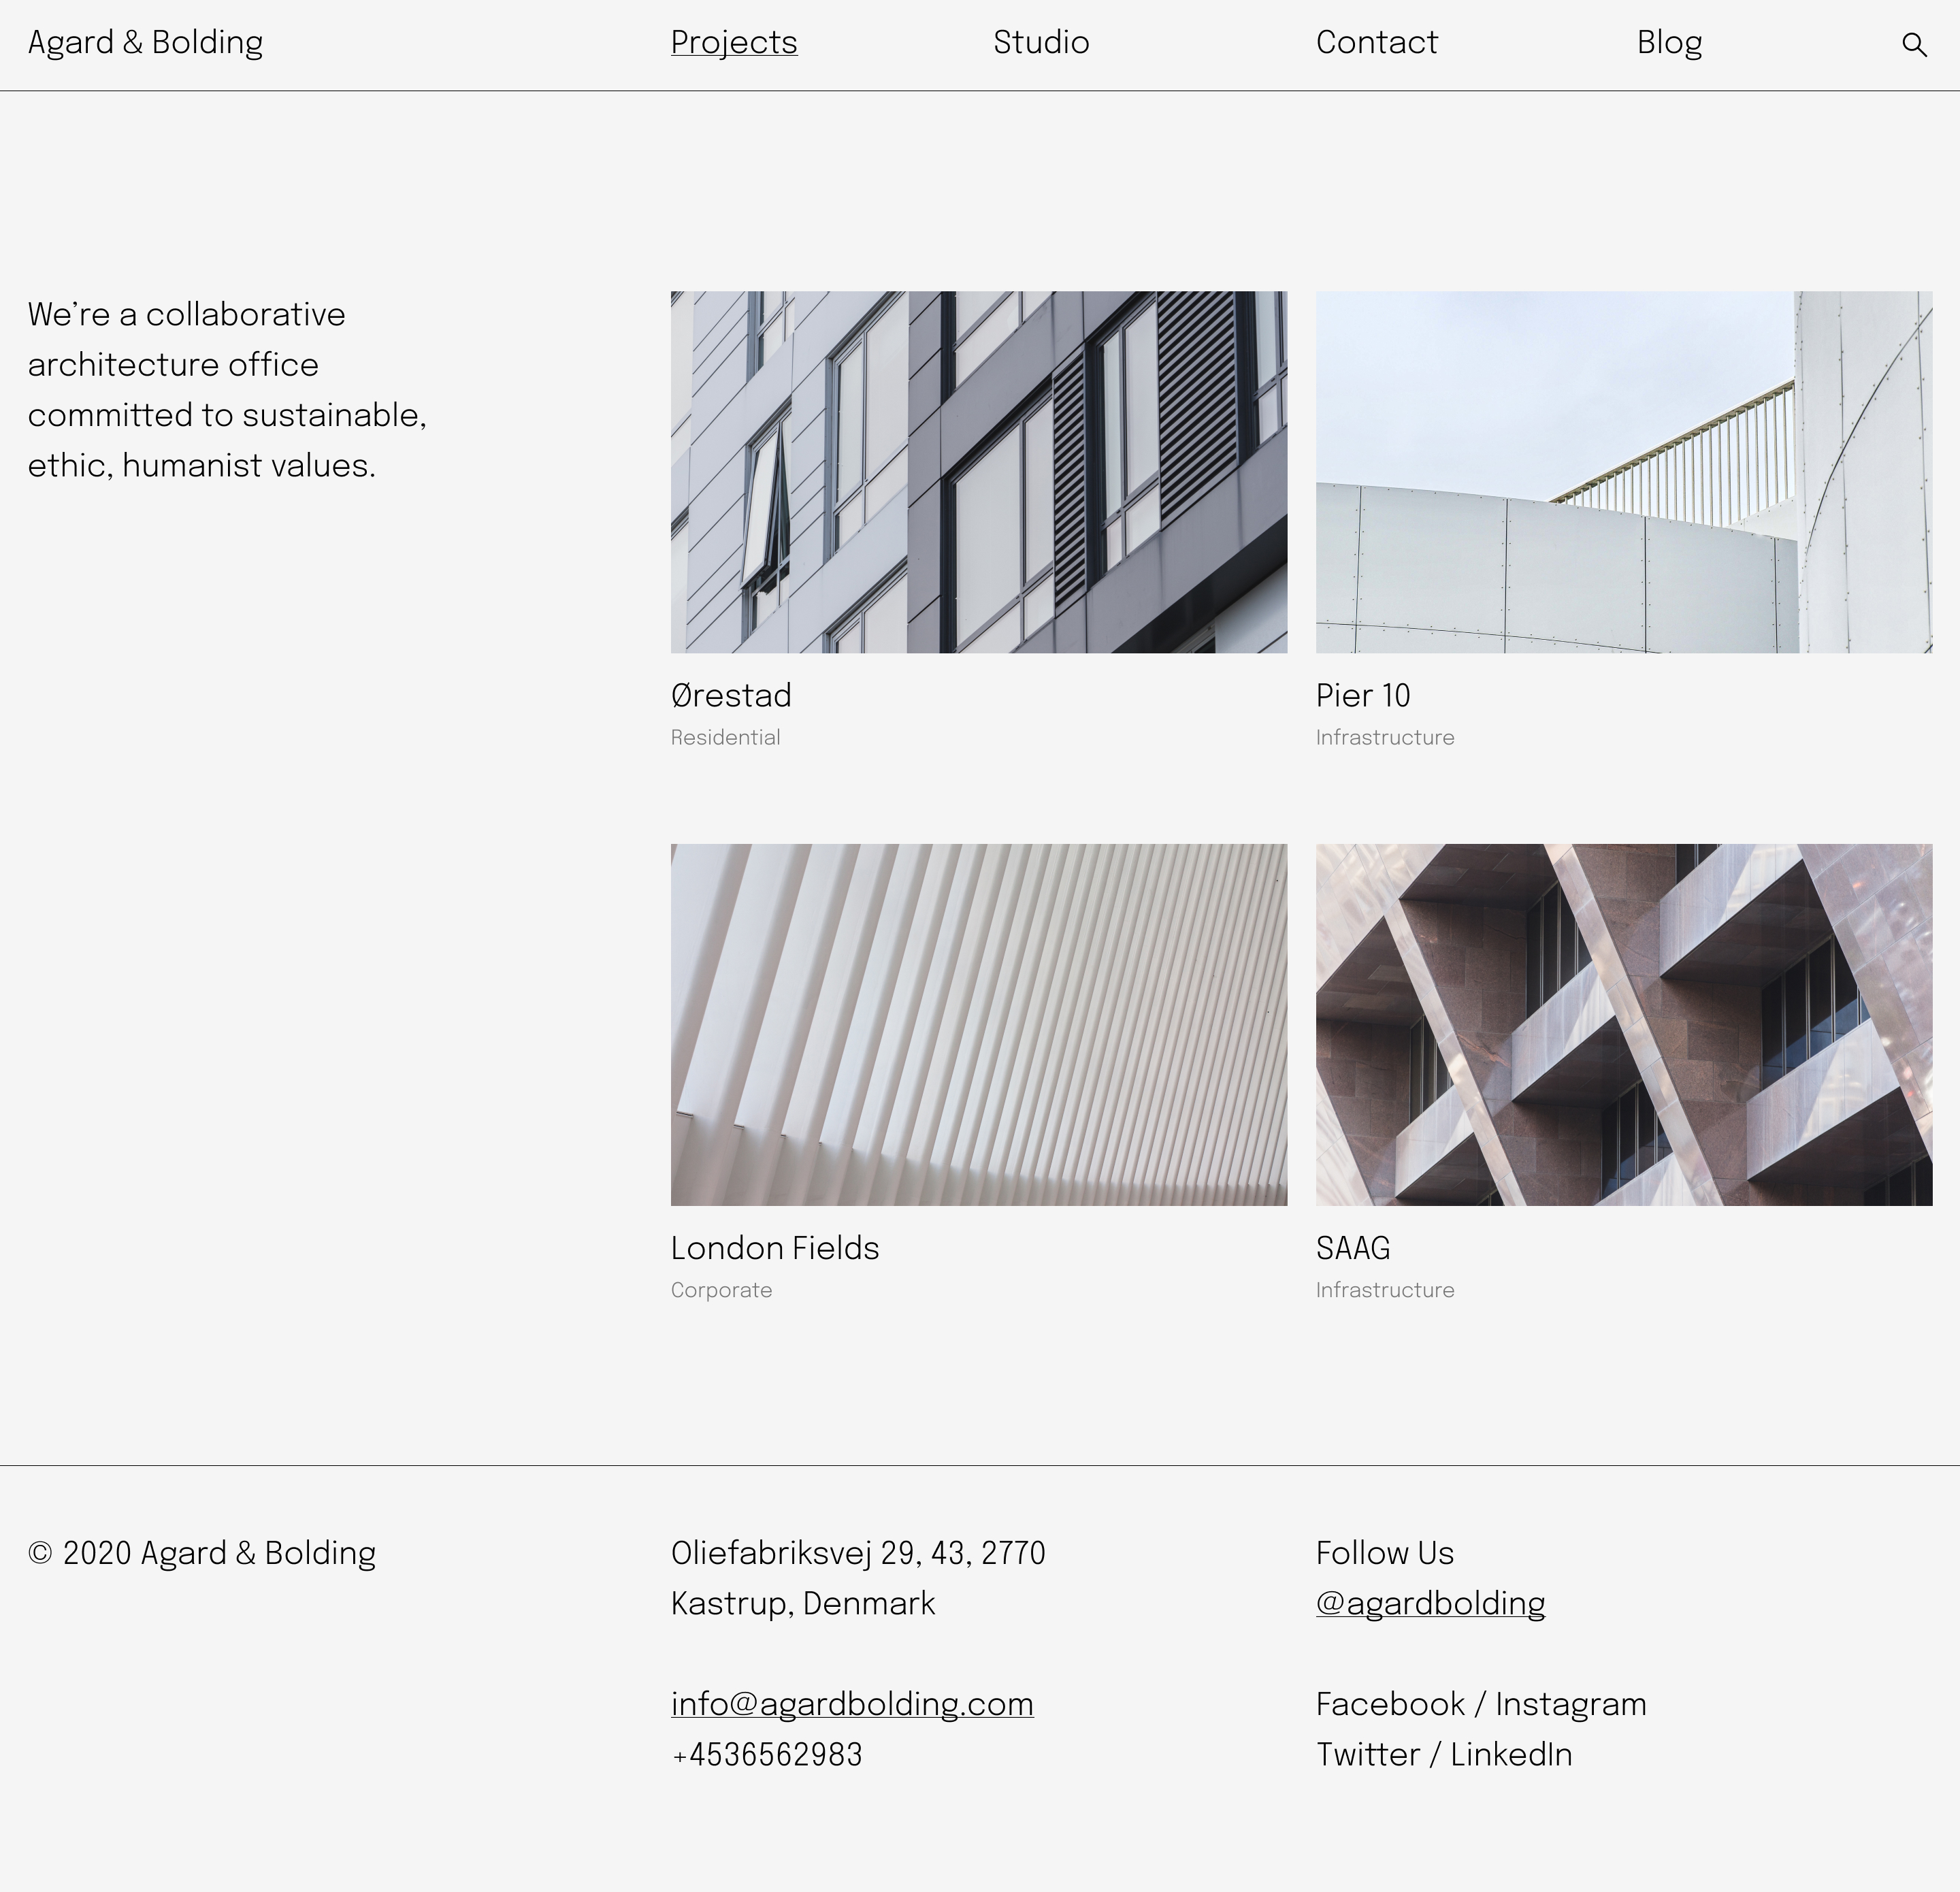Open the Contact page

tap(1376, 43)
